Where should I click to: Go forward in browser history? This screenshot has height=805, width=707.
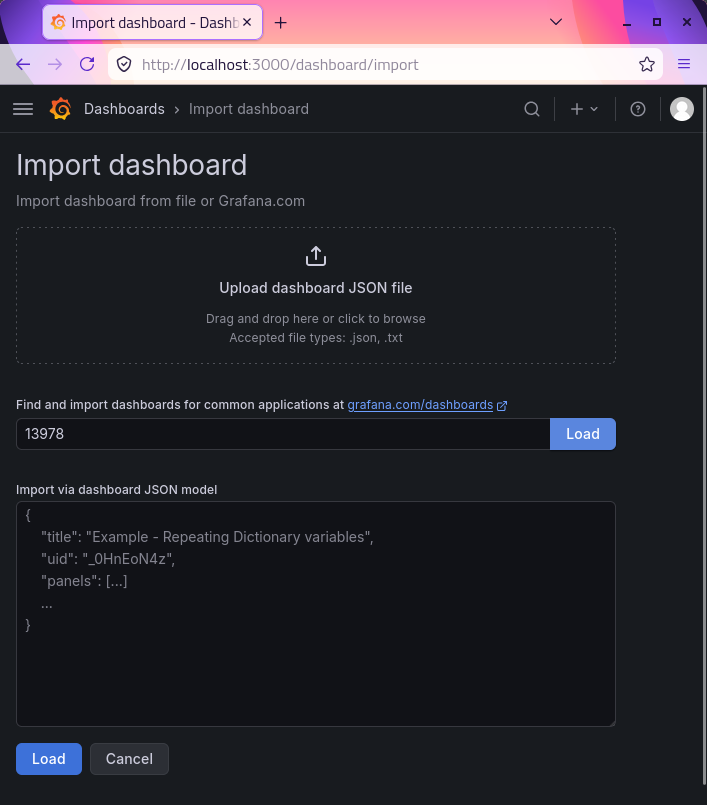click(x=55, y=64)
